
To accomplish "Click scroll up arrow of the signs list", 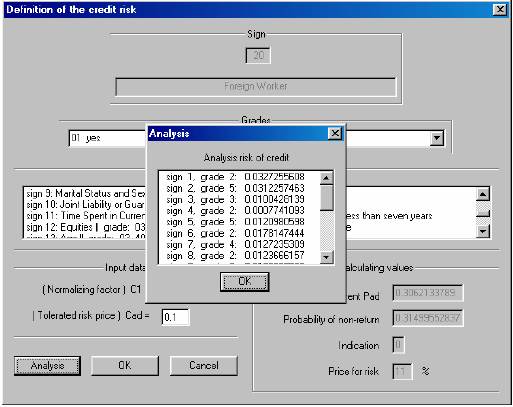I will coord(483,194).
